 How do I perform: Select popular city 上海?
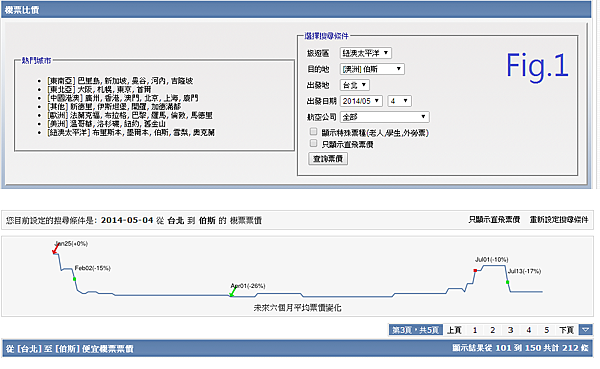(171, 98)
